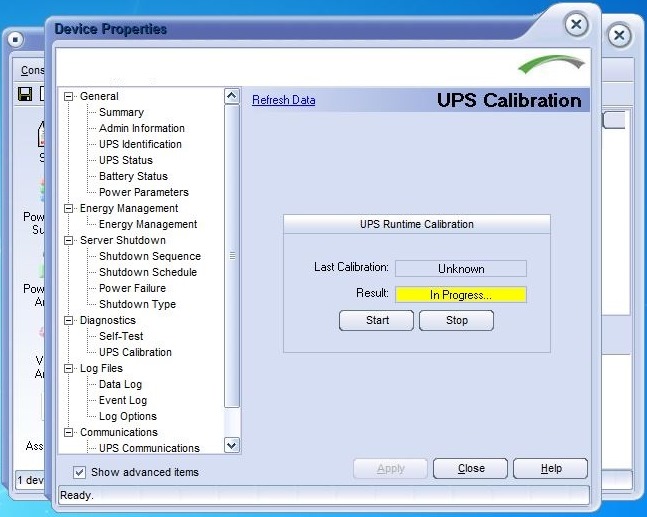
Task: Select UPS Communications tree item
Action: (149, 449)
